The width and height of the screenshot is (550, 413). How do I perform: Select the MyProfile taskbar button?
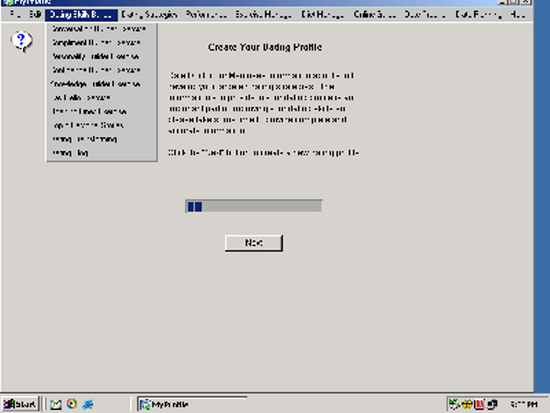(192, 404)
